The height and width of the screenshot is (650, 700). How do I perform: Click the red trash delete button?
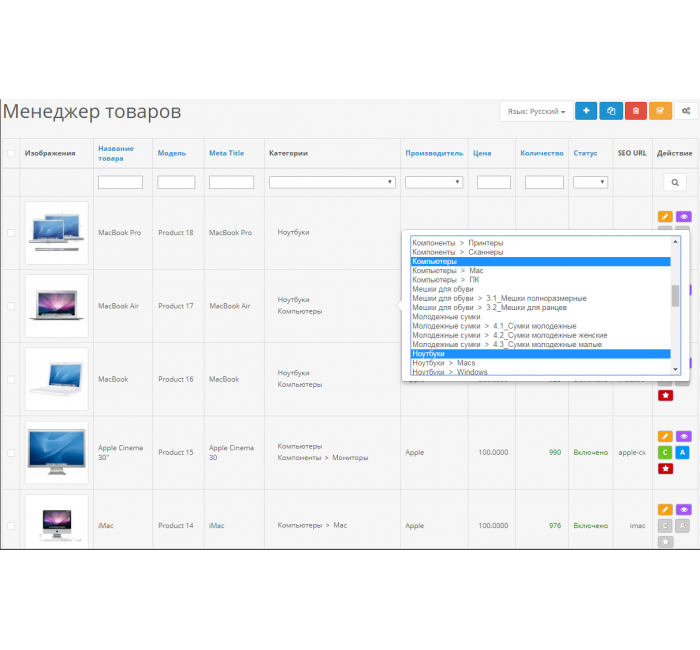click(x=636, y=111)
